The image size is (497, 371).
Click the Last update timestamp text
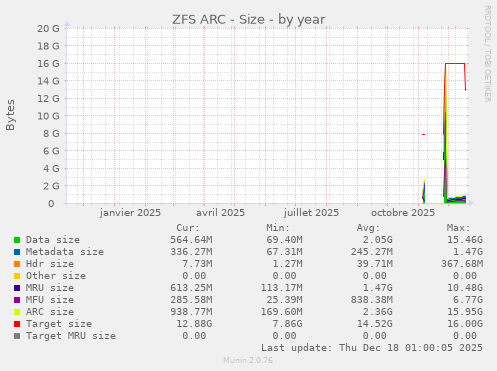point(372,348)
